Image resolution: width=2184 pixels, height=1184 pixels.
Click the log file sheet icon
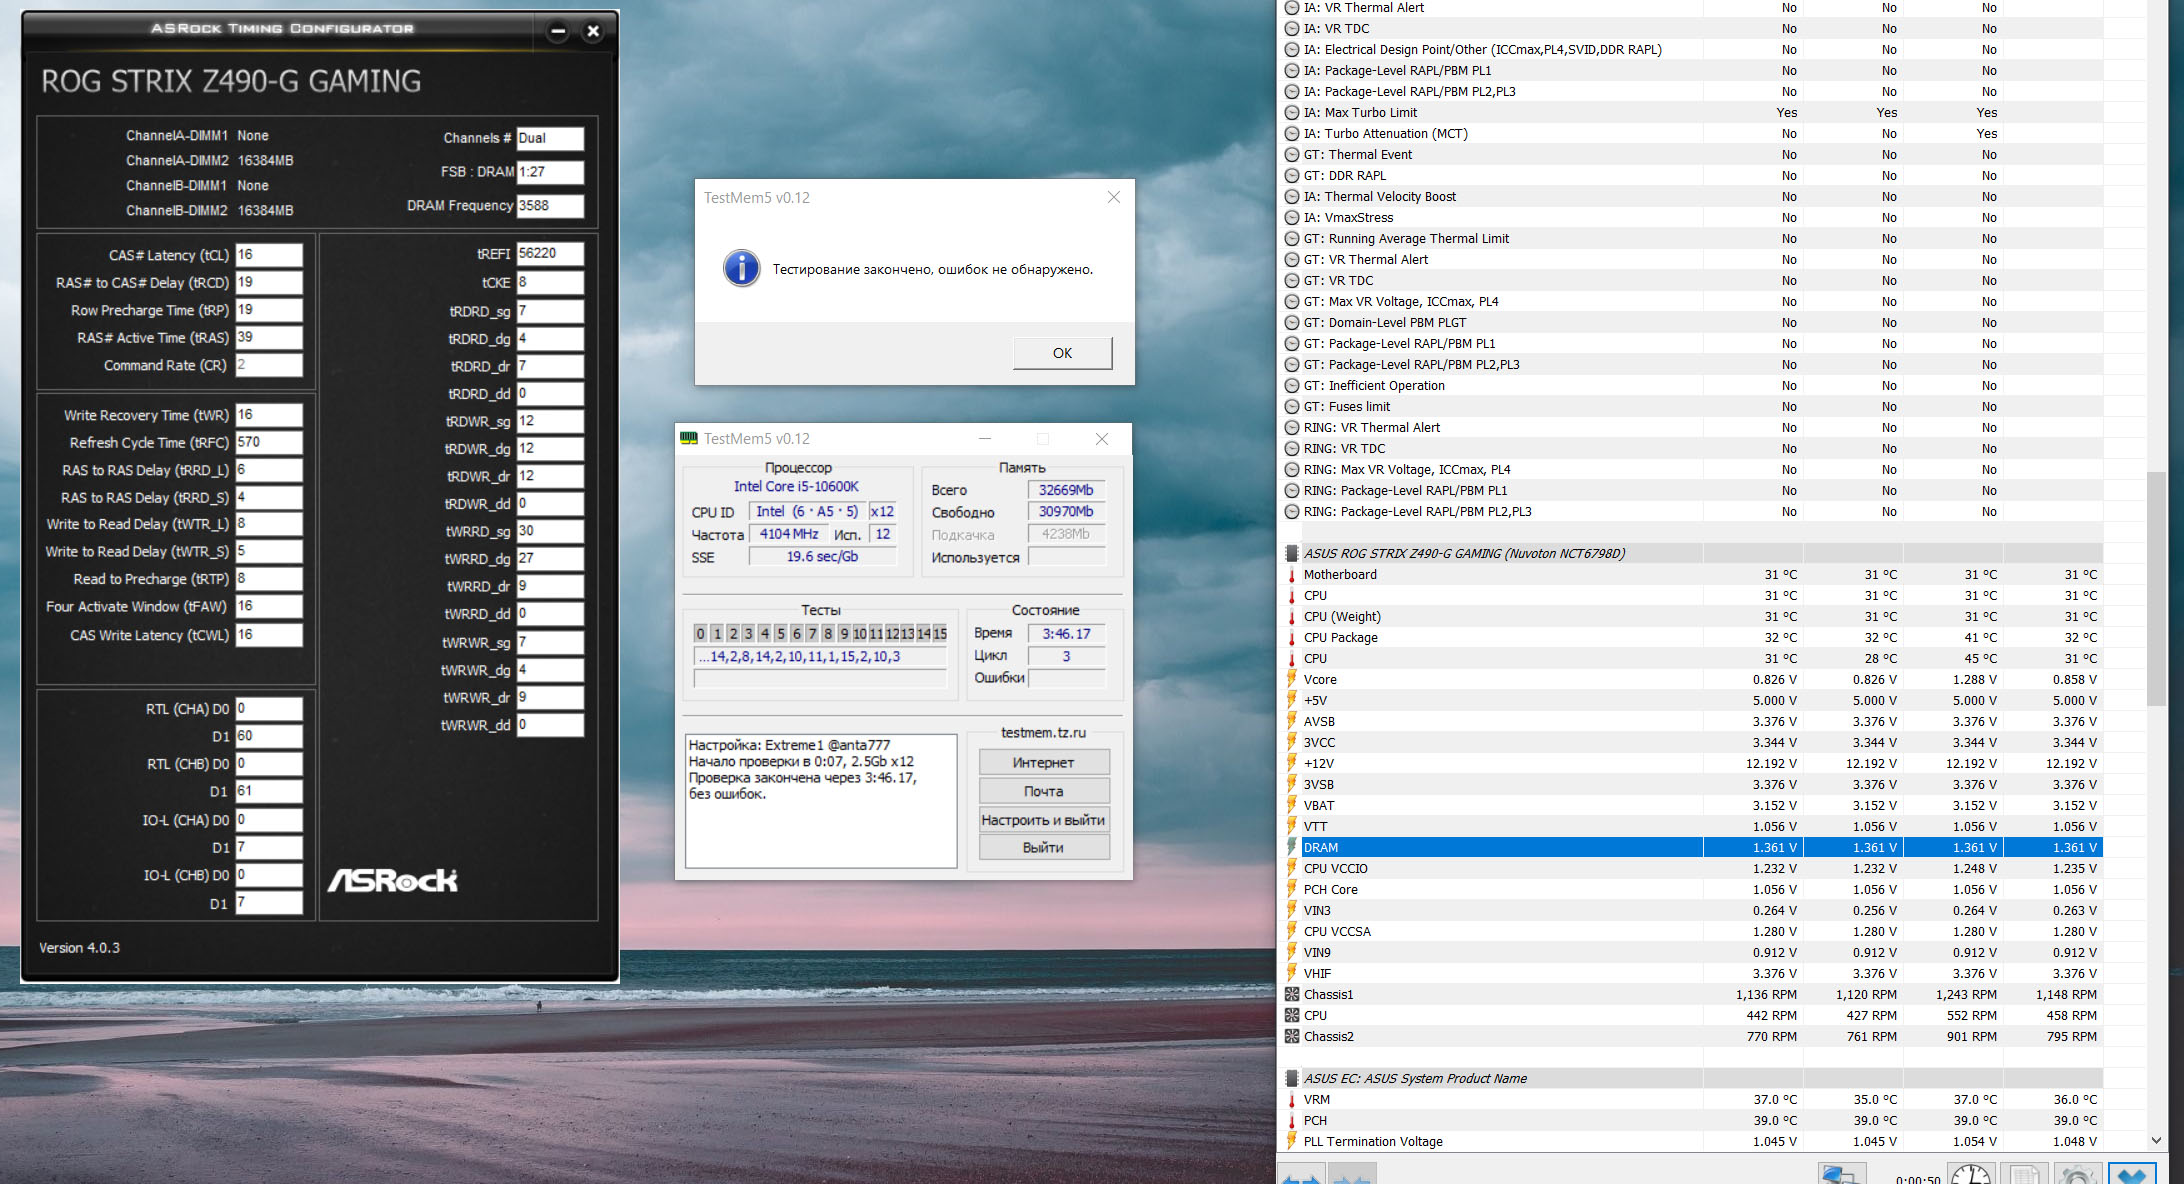(x=2025, y=1175)
